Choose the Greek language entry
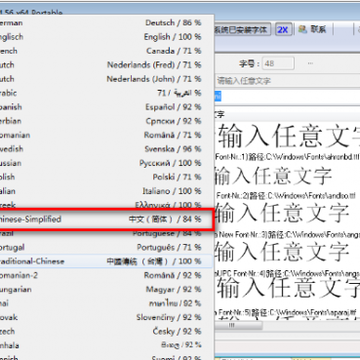The height and width of the screenshot is (360, 360). [106, 204]
